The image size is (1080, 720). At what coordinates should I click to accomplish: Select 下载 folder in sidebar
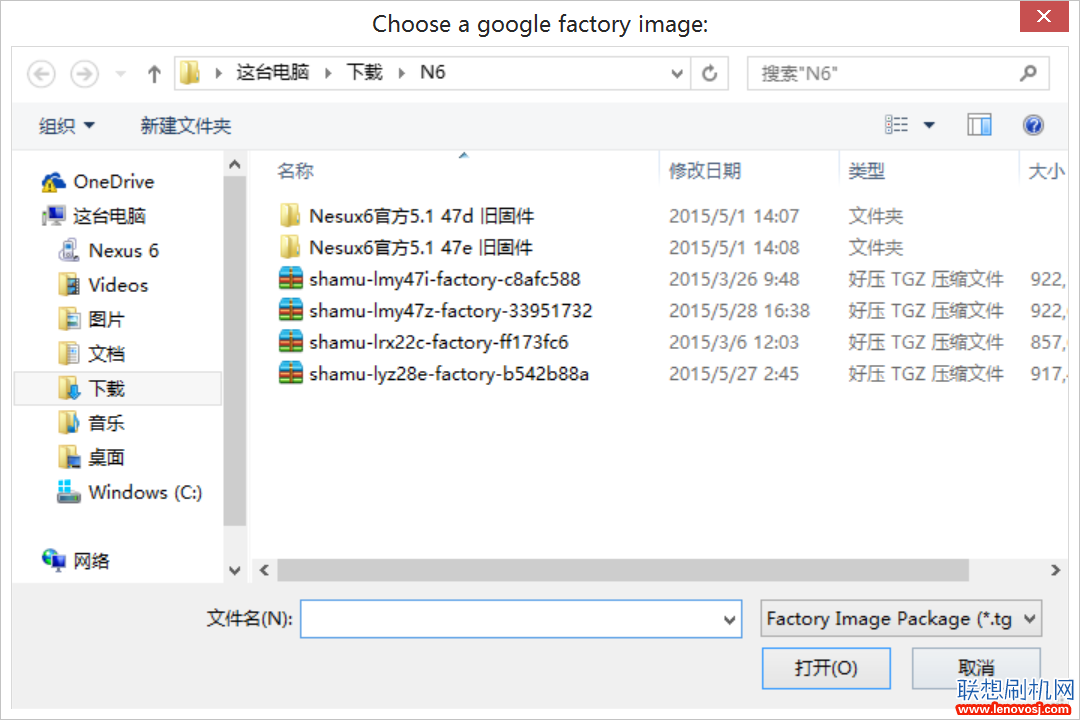point(117,389)
